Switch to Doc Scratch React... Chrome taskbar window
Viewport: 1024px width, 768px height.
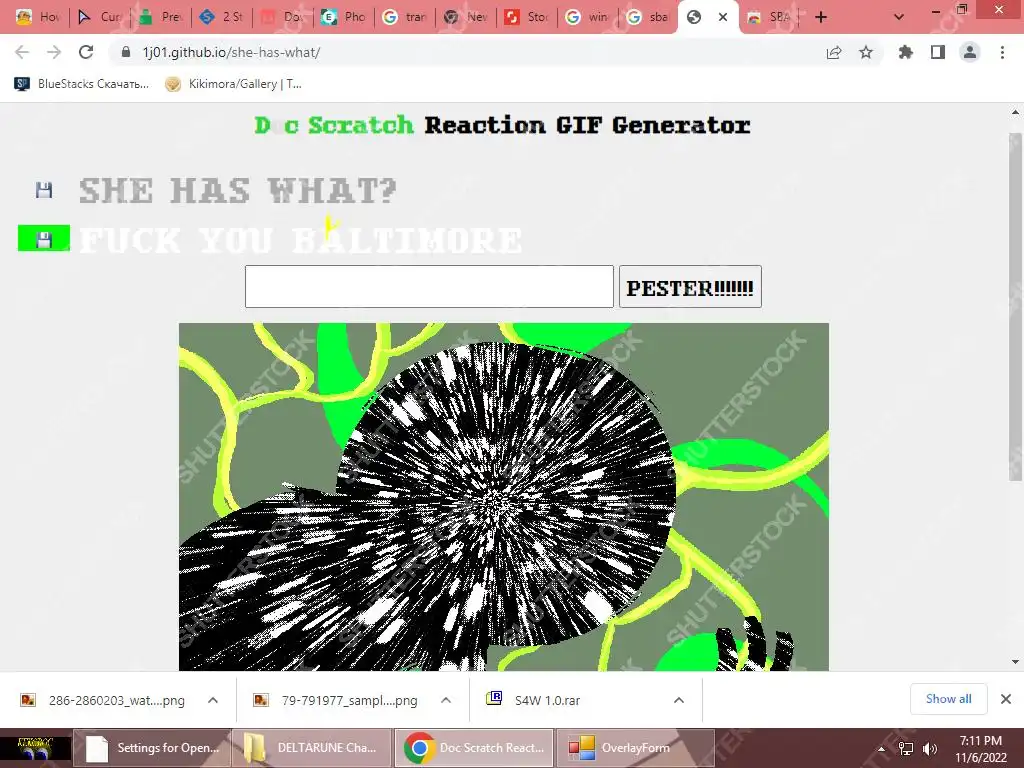(x=473, y=748)
